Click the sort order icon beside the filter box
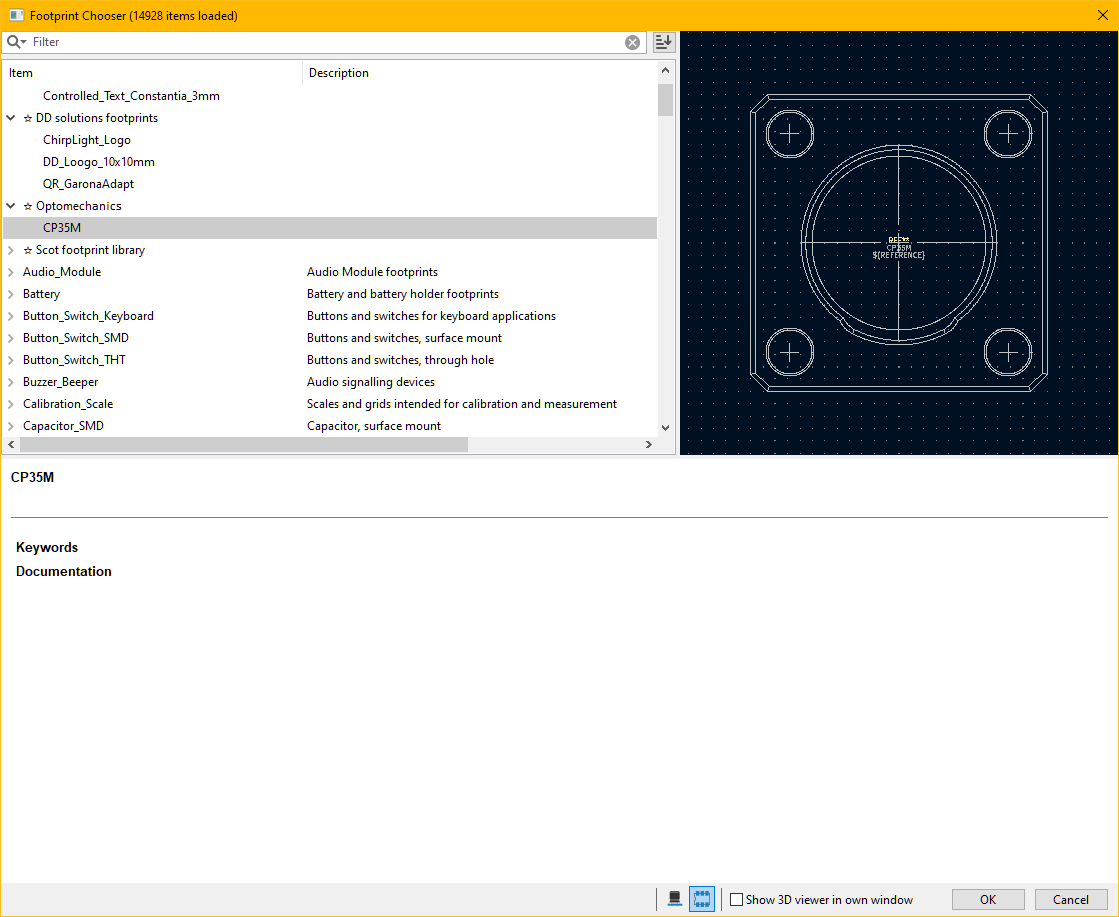Screen dimensions: 1119x917 [664, 42]
